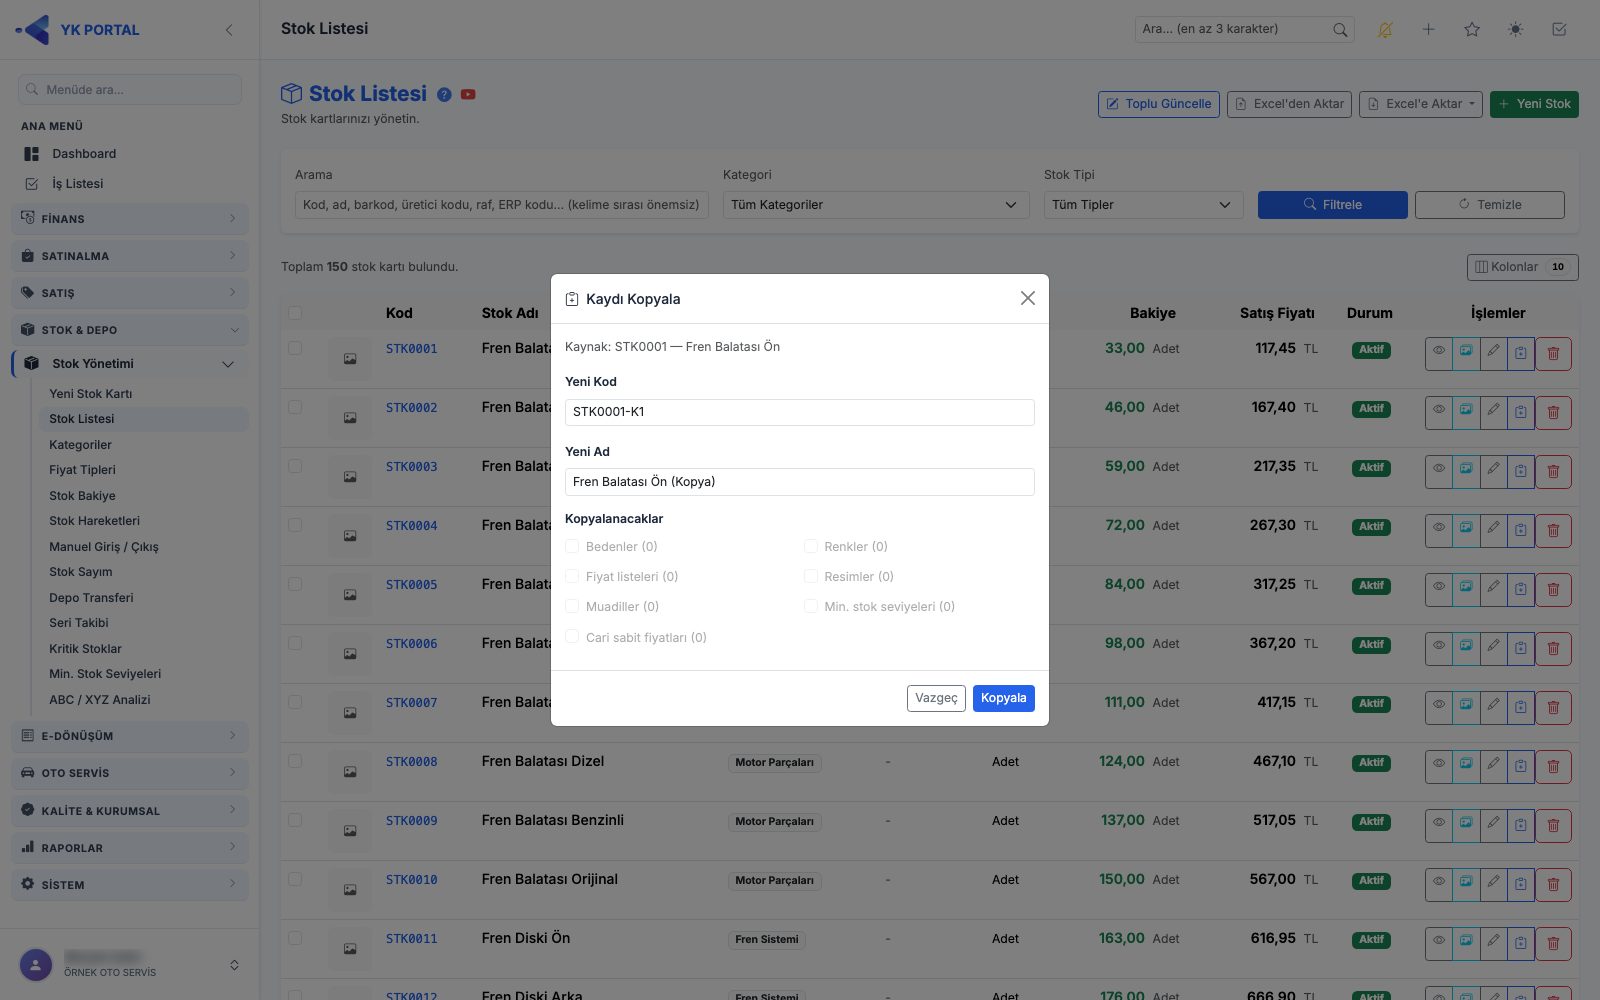Toggle the Muadiller (0) checkbox
Screen dimensions: 1600x1000
click(x=572, y=606)
